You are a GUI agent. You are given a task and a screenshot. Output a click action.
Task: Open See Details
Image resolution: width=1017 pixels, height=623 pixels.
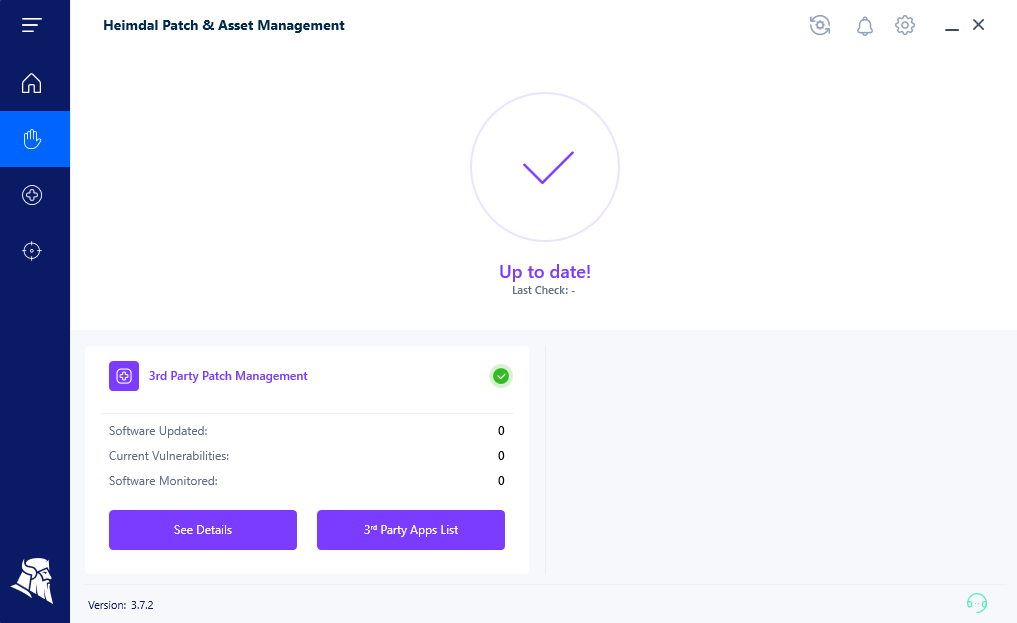pyautogui.click(x=203, y=530)
